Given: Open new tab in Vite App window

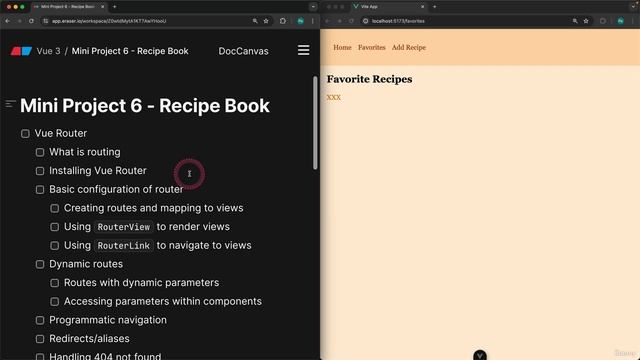Looking at the screenshot, I should click(434, 7).
